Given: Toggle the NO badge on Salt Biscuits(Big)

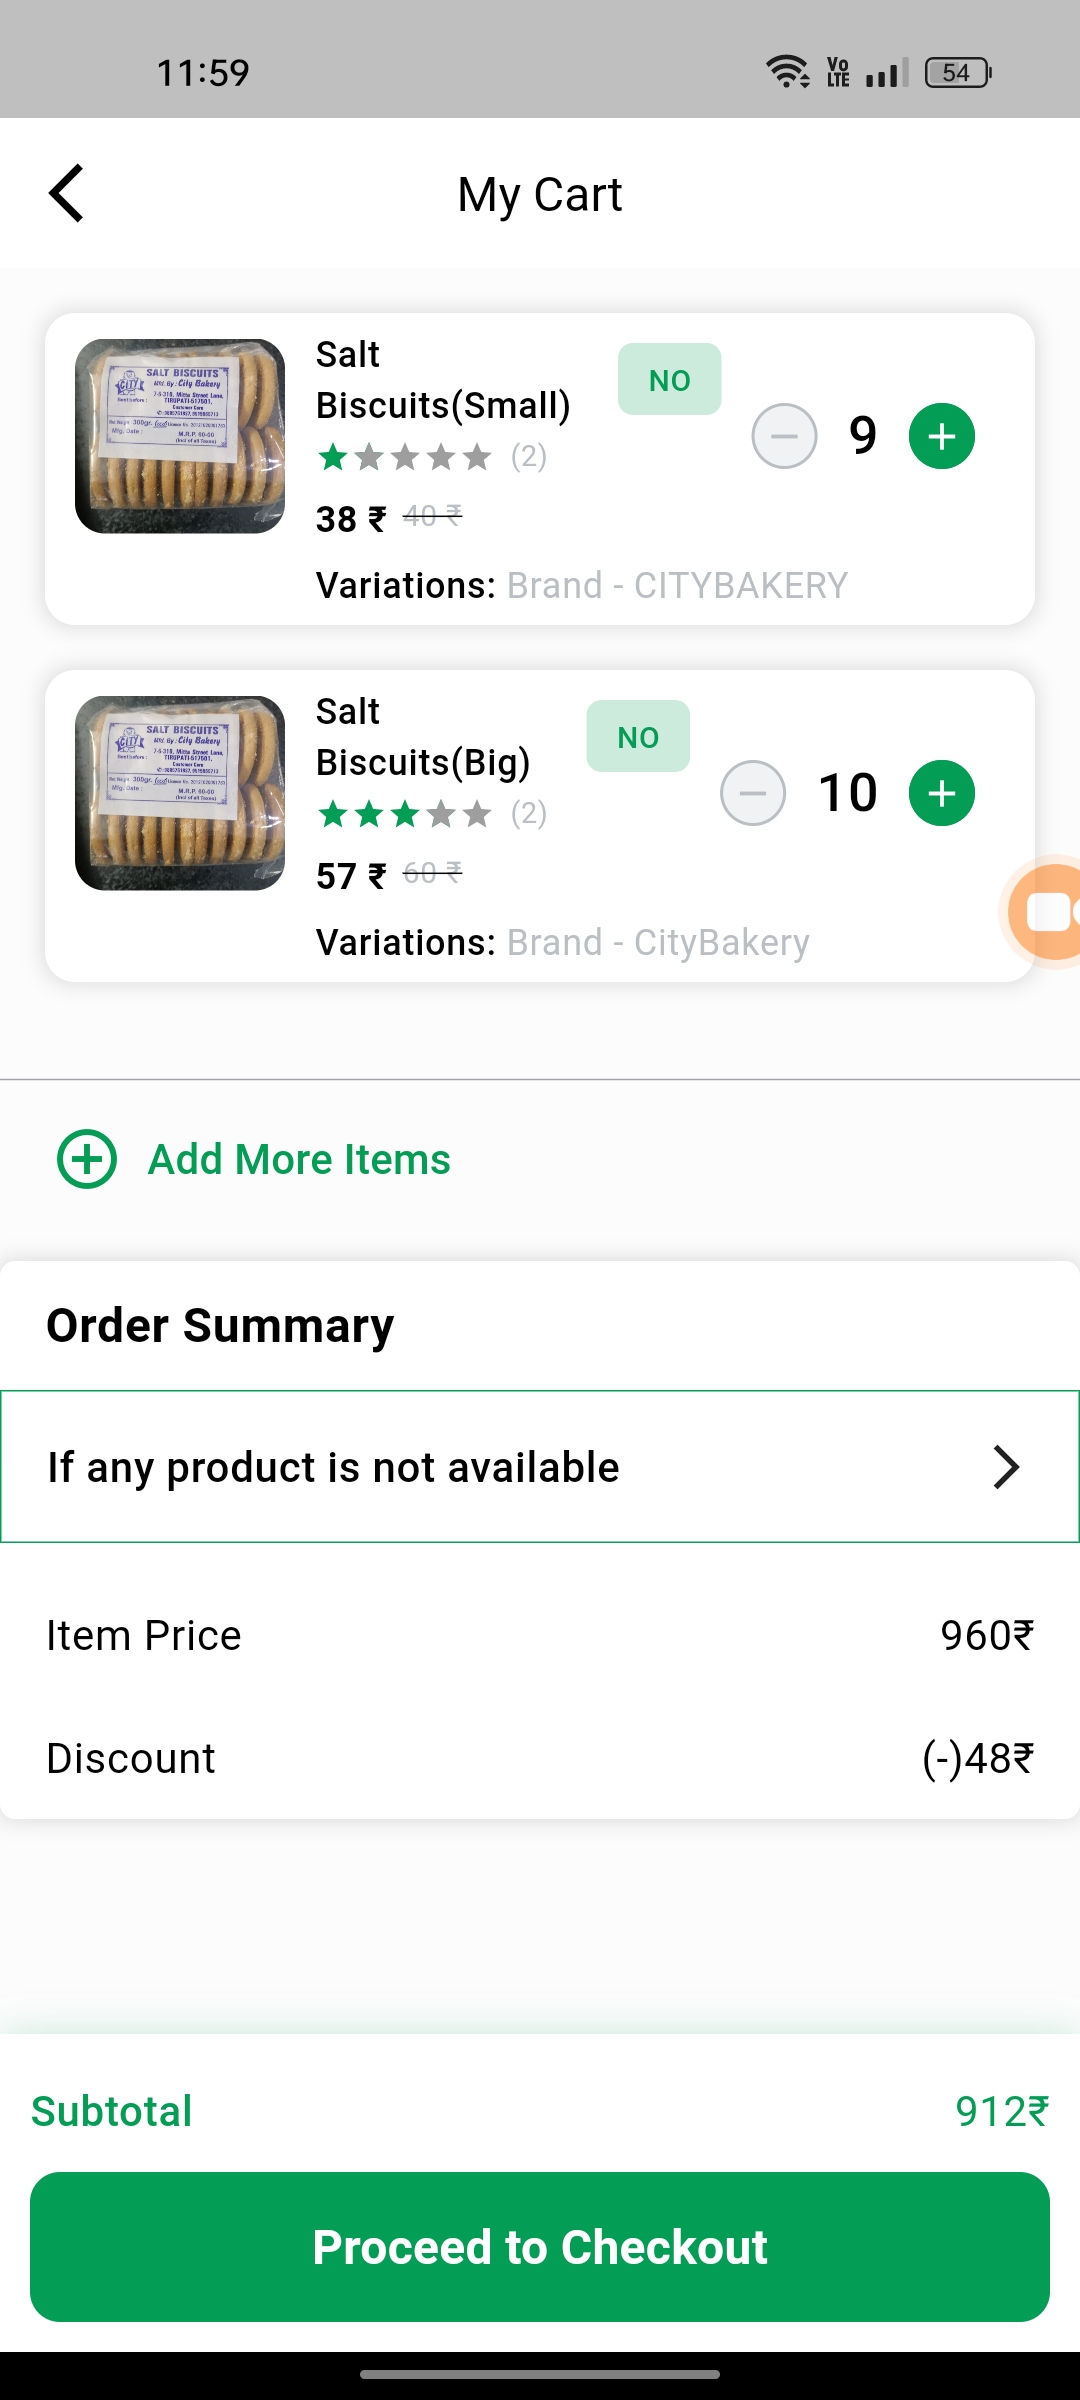Looking at the screenshot, I should click(x=638, y=736).
